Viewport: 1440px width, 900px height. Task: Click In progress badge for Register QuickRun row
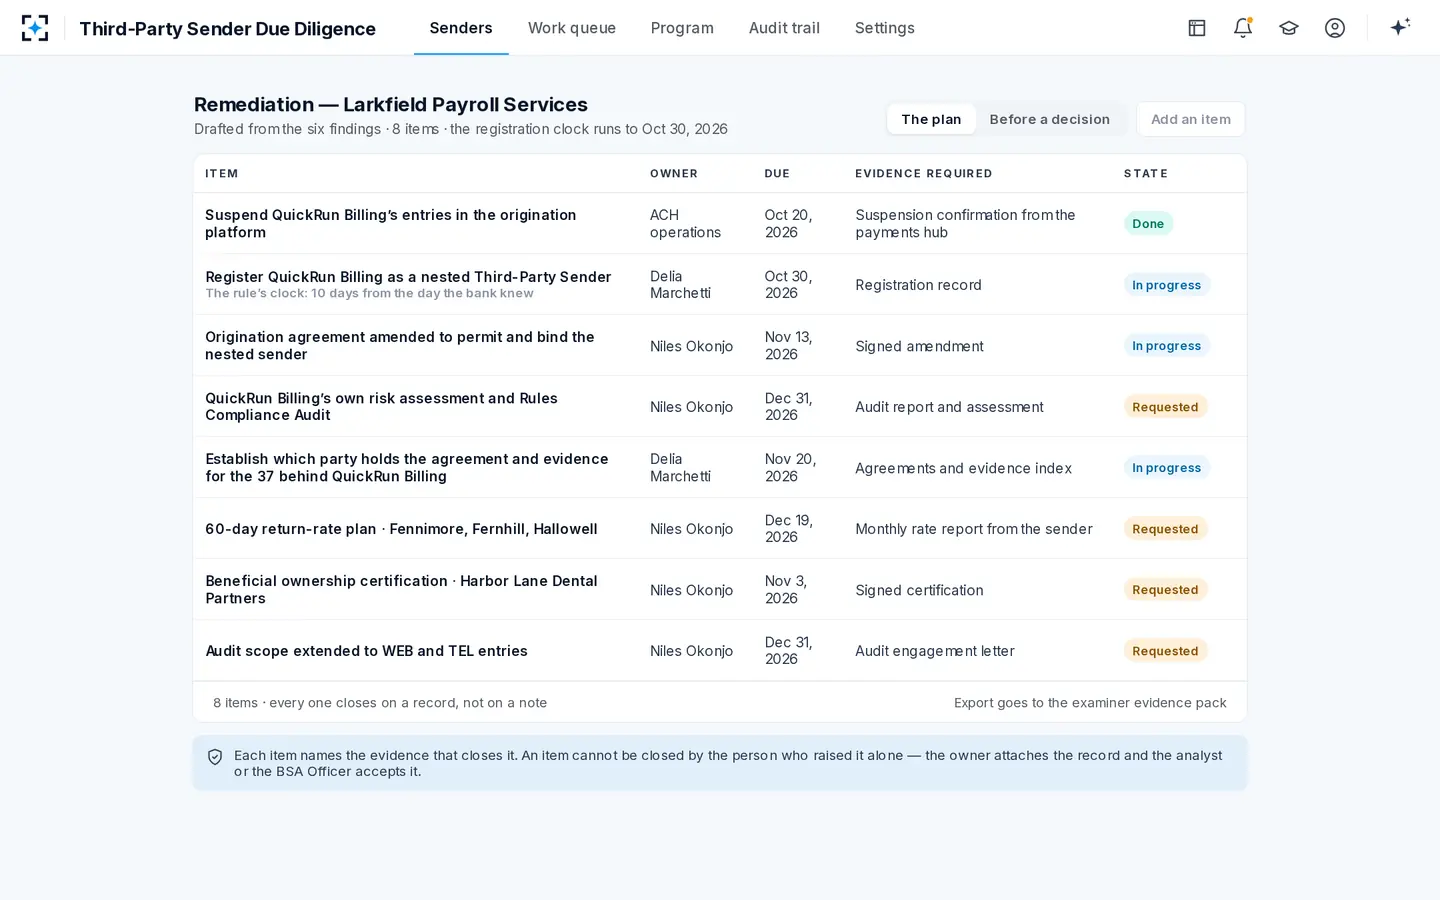[1167, 285]
